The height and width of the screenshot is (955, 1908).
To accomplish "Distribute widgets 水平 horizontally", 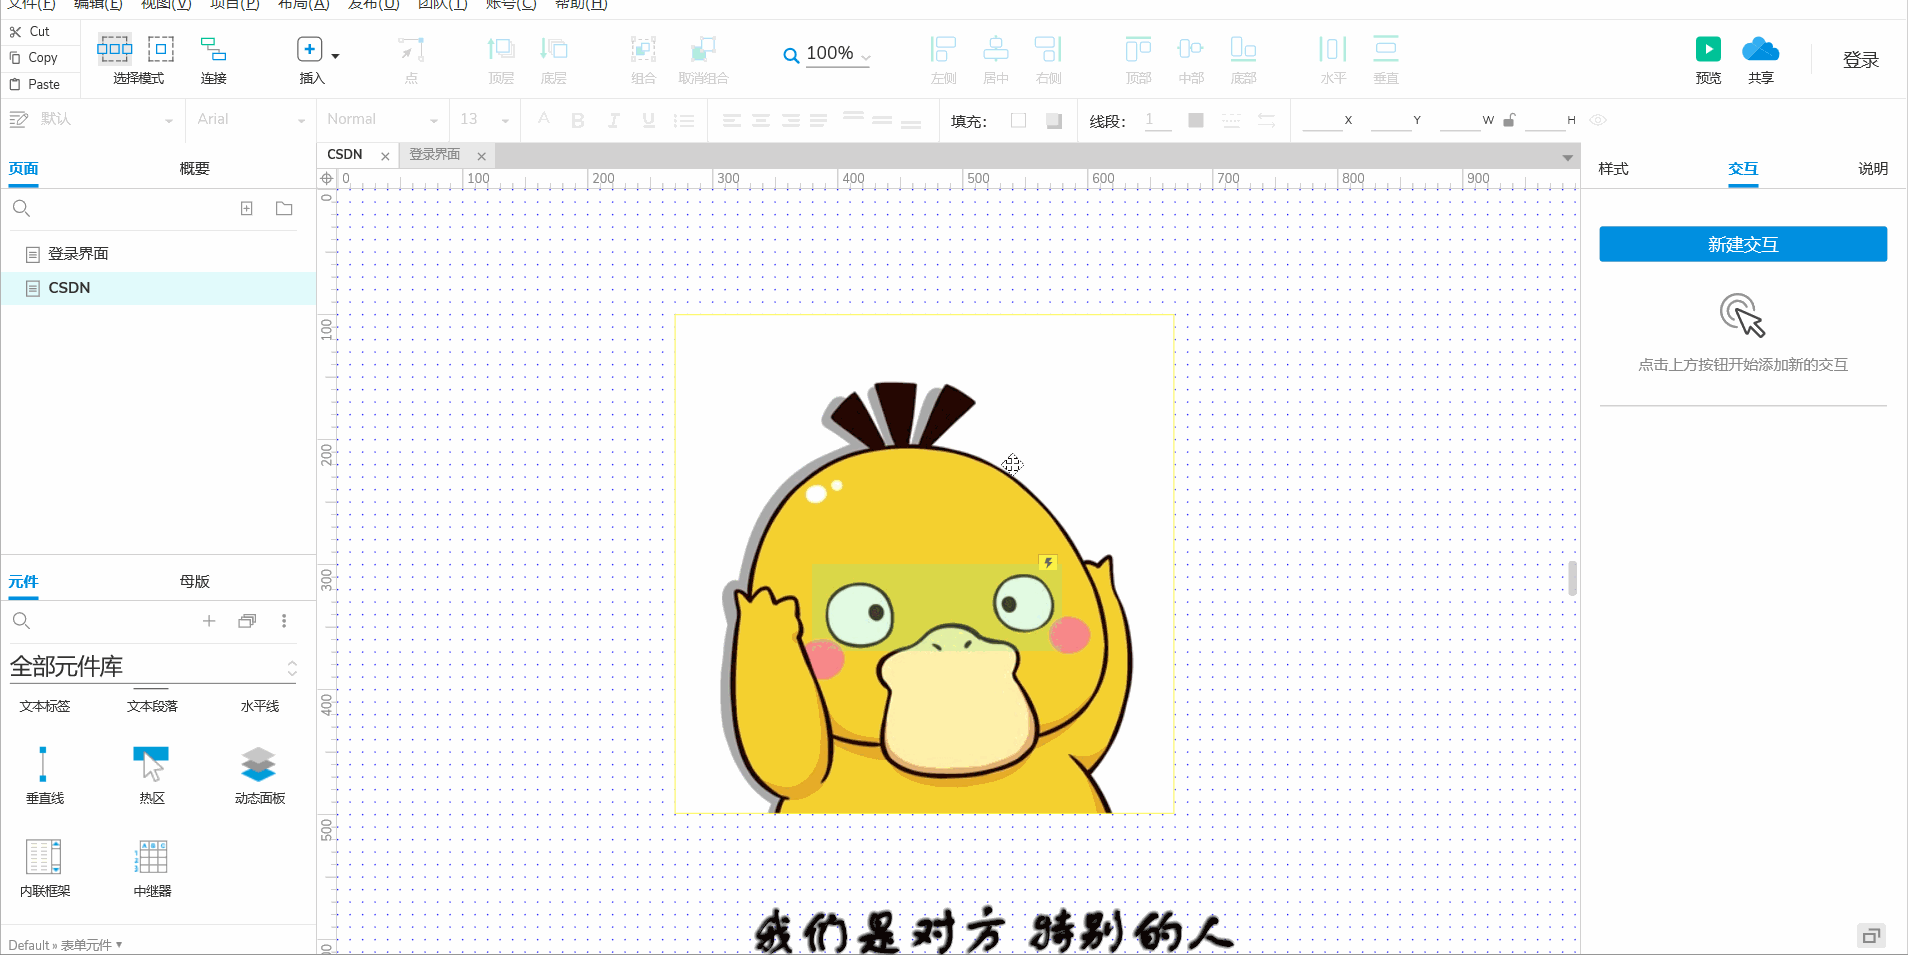I will pyautogui.click(x=1333, y=59).
